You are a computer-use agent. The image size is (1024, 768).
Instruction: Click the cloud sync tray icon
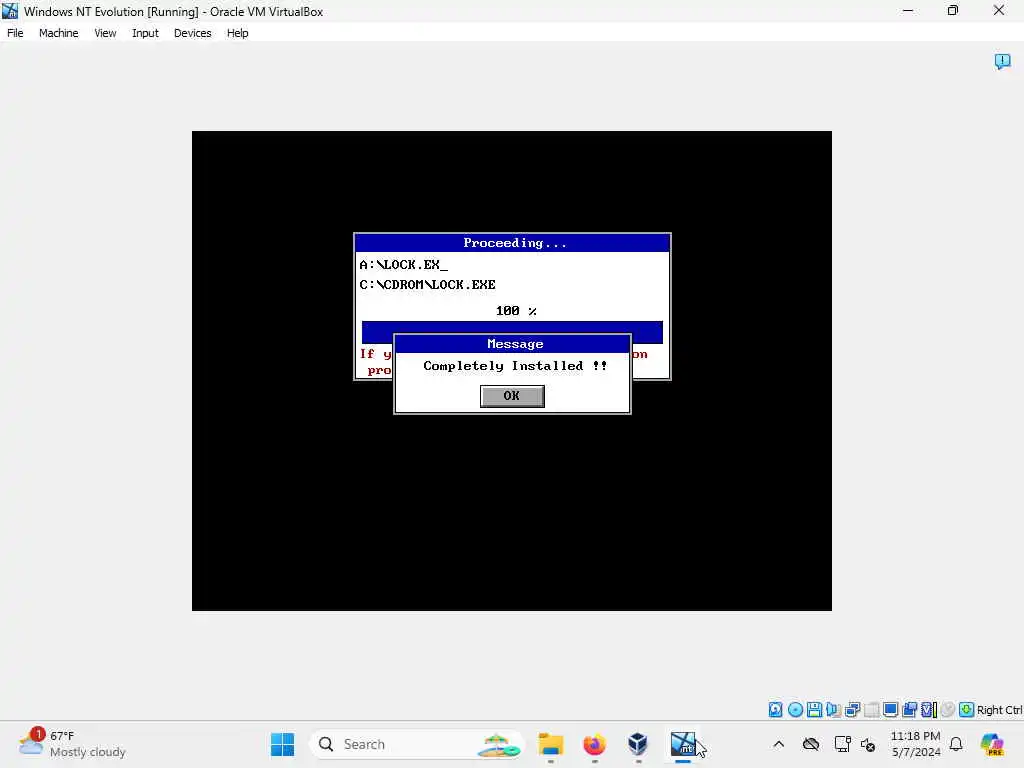coord(811,744)
